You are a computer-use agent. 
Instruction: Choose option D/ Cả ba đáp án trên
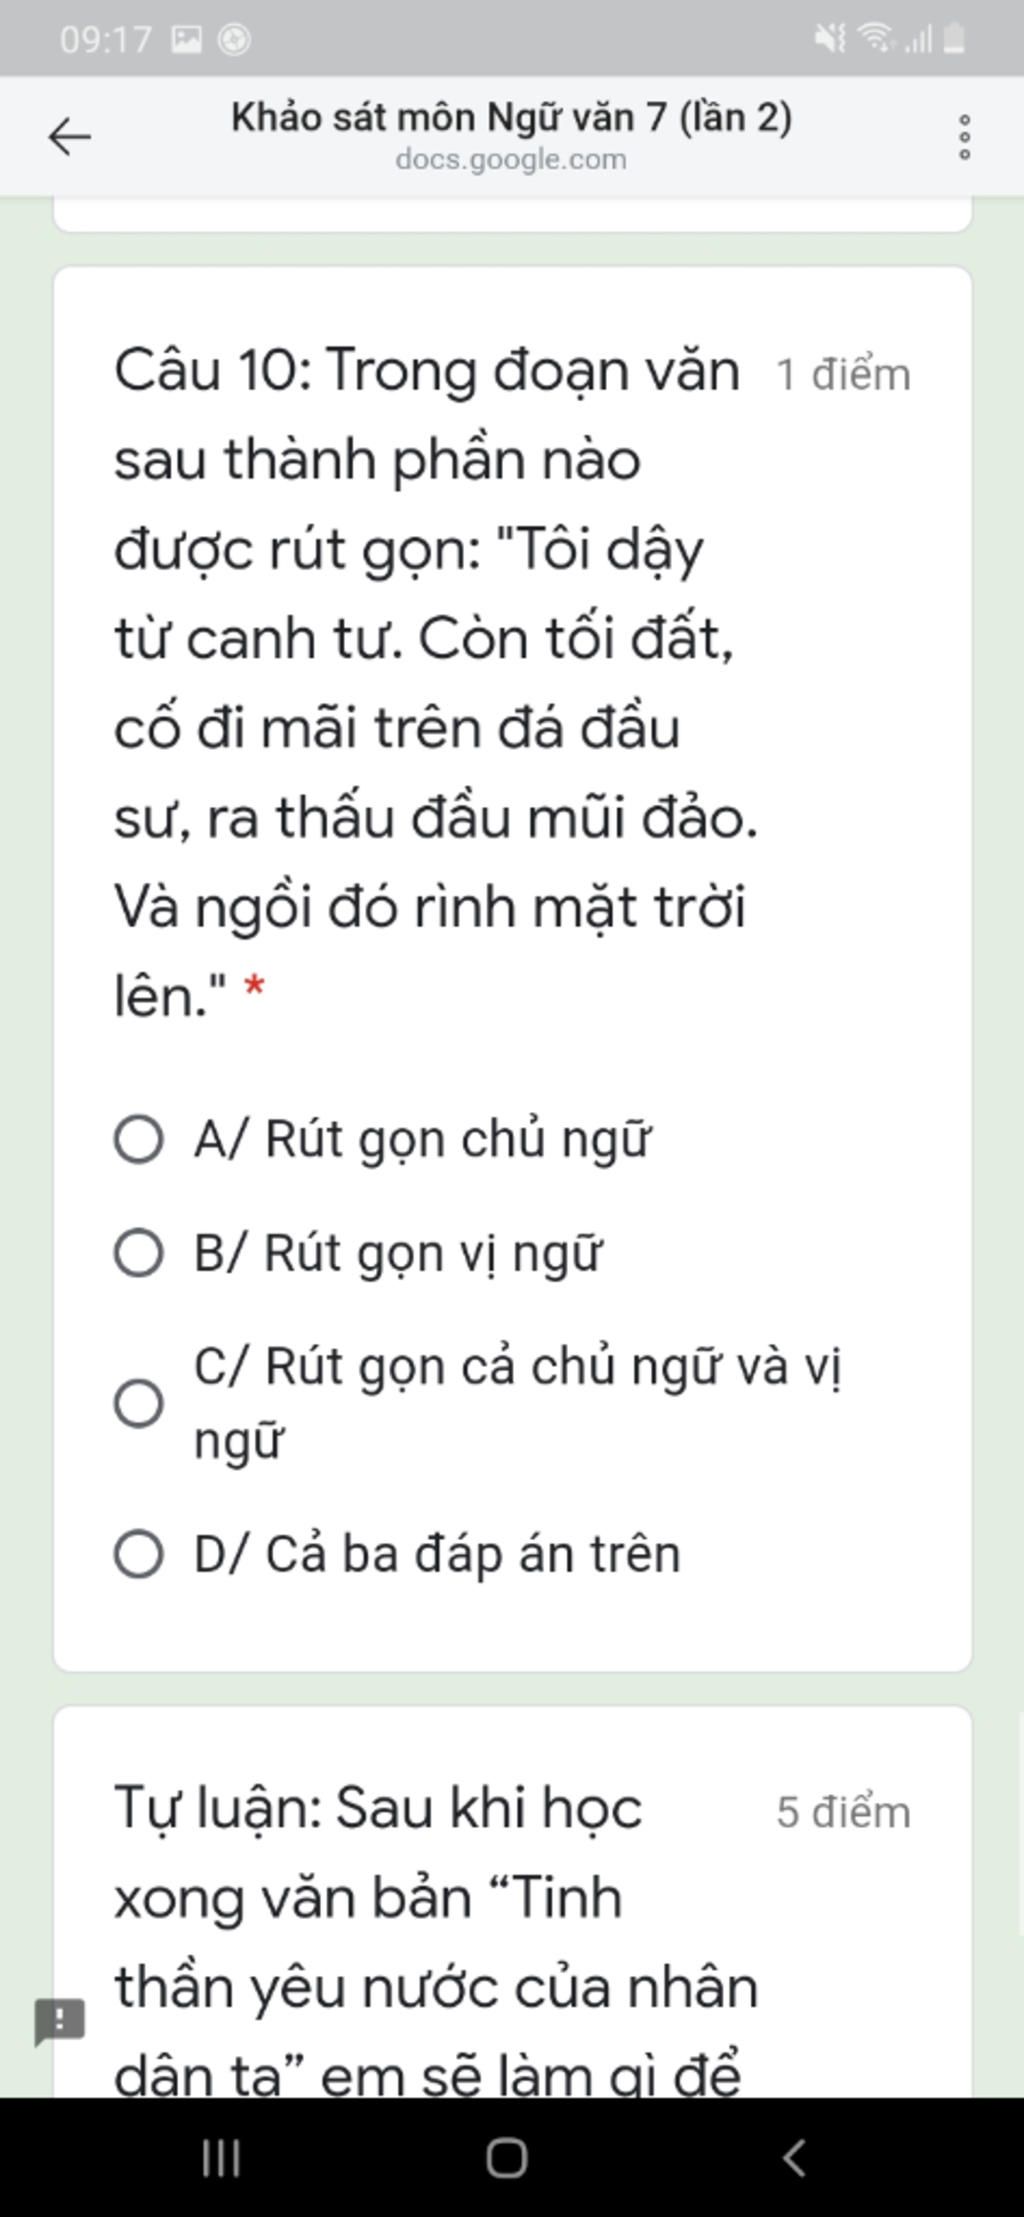(x=139, y=1554)
